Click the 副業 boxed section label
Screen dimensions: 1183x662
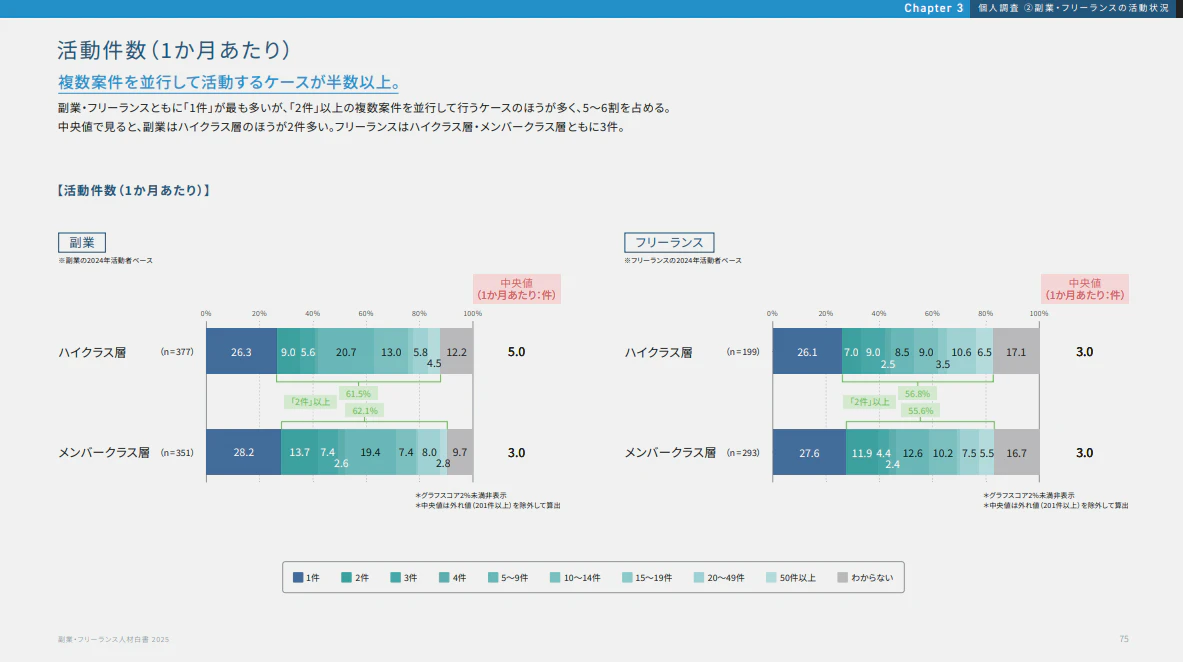point(81,242)
